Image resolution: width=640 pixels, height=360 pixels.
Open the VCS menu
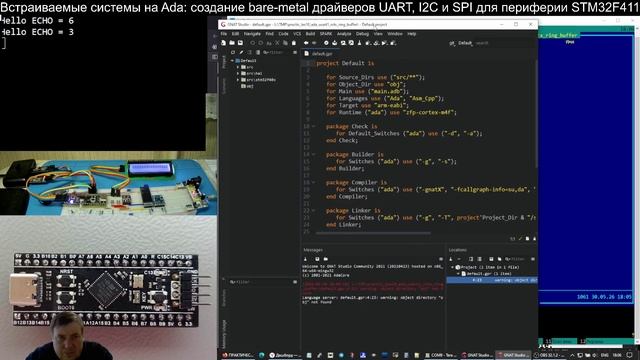(x=297, y=34)
